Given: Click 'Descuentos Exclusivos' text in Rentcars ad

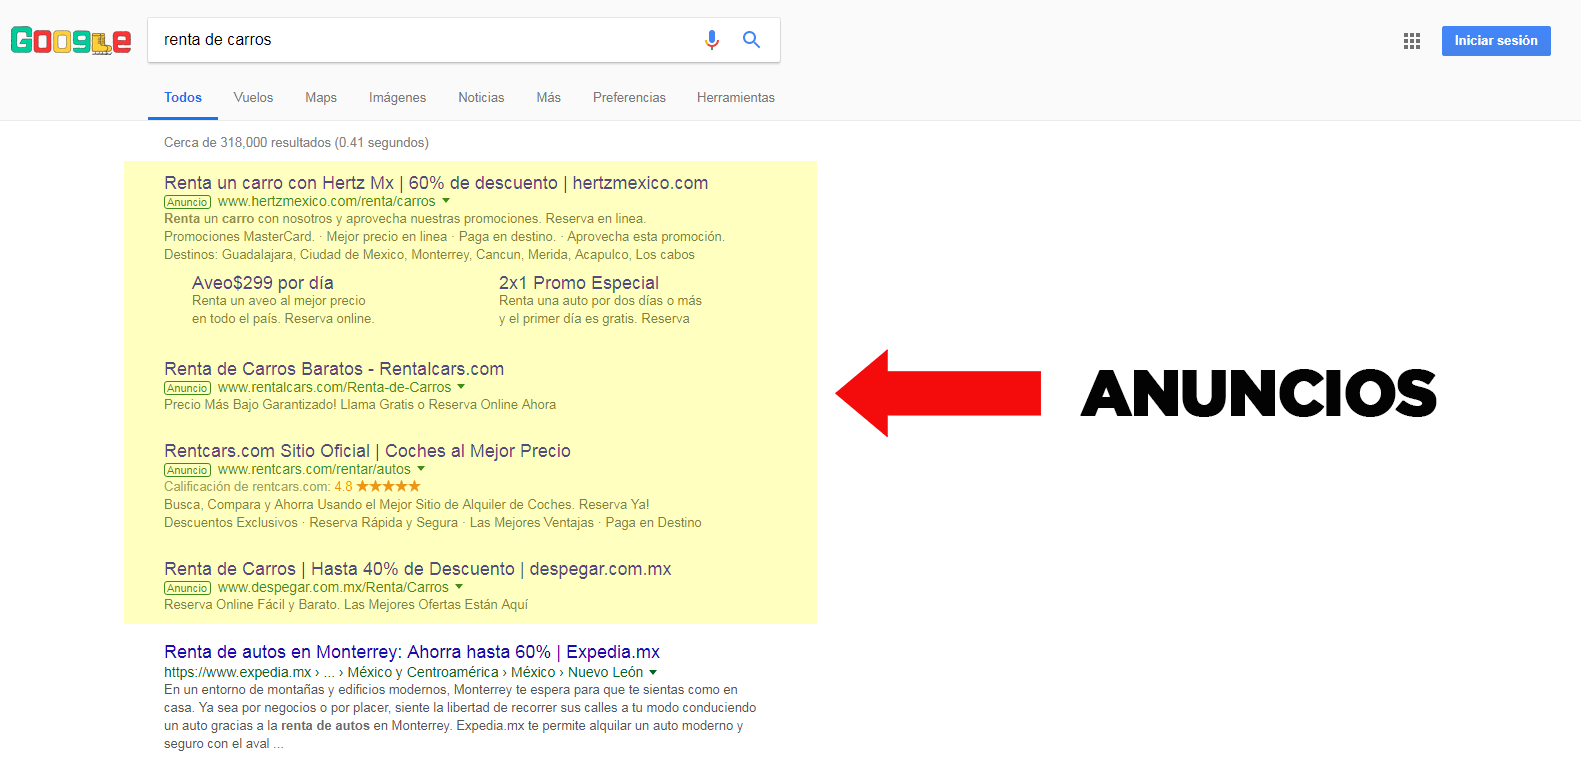Looking at the screenshot, I should 231,523.
